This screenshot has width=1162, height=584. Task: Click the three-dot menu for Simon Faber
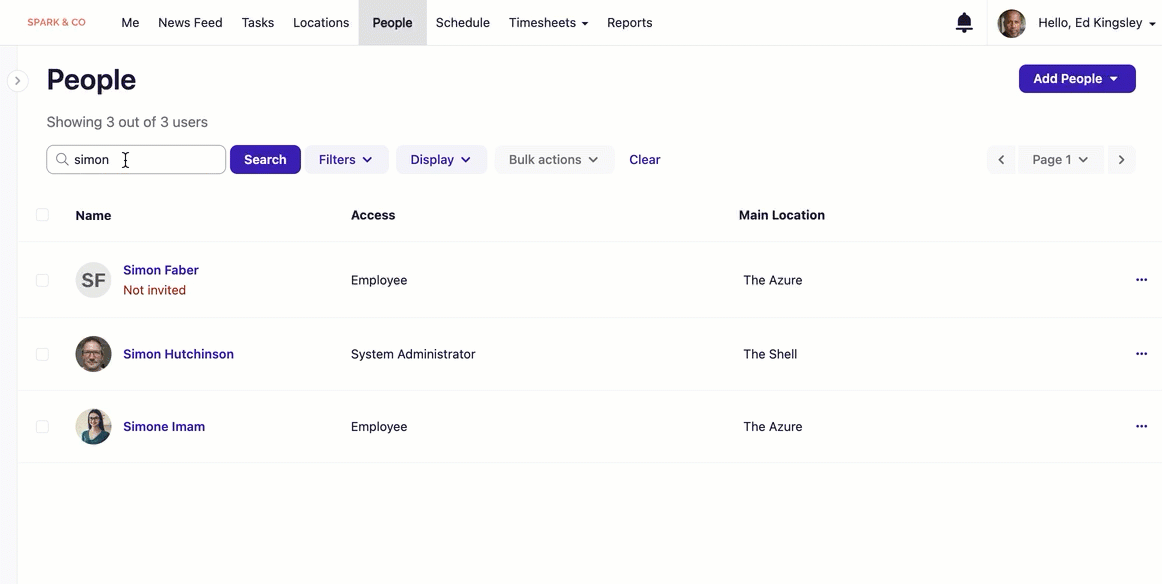point(1141,280)
